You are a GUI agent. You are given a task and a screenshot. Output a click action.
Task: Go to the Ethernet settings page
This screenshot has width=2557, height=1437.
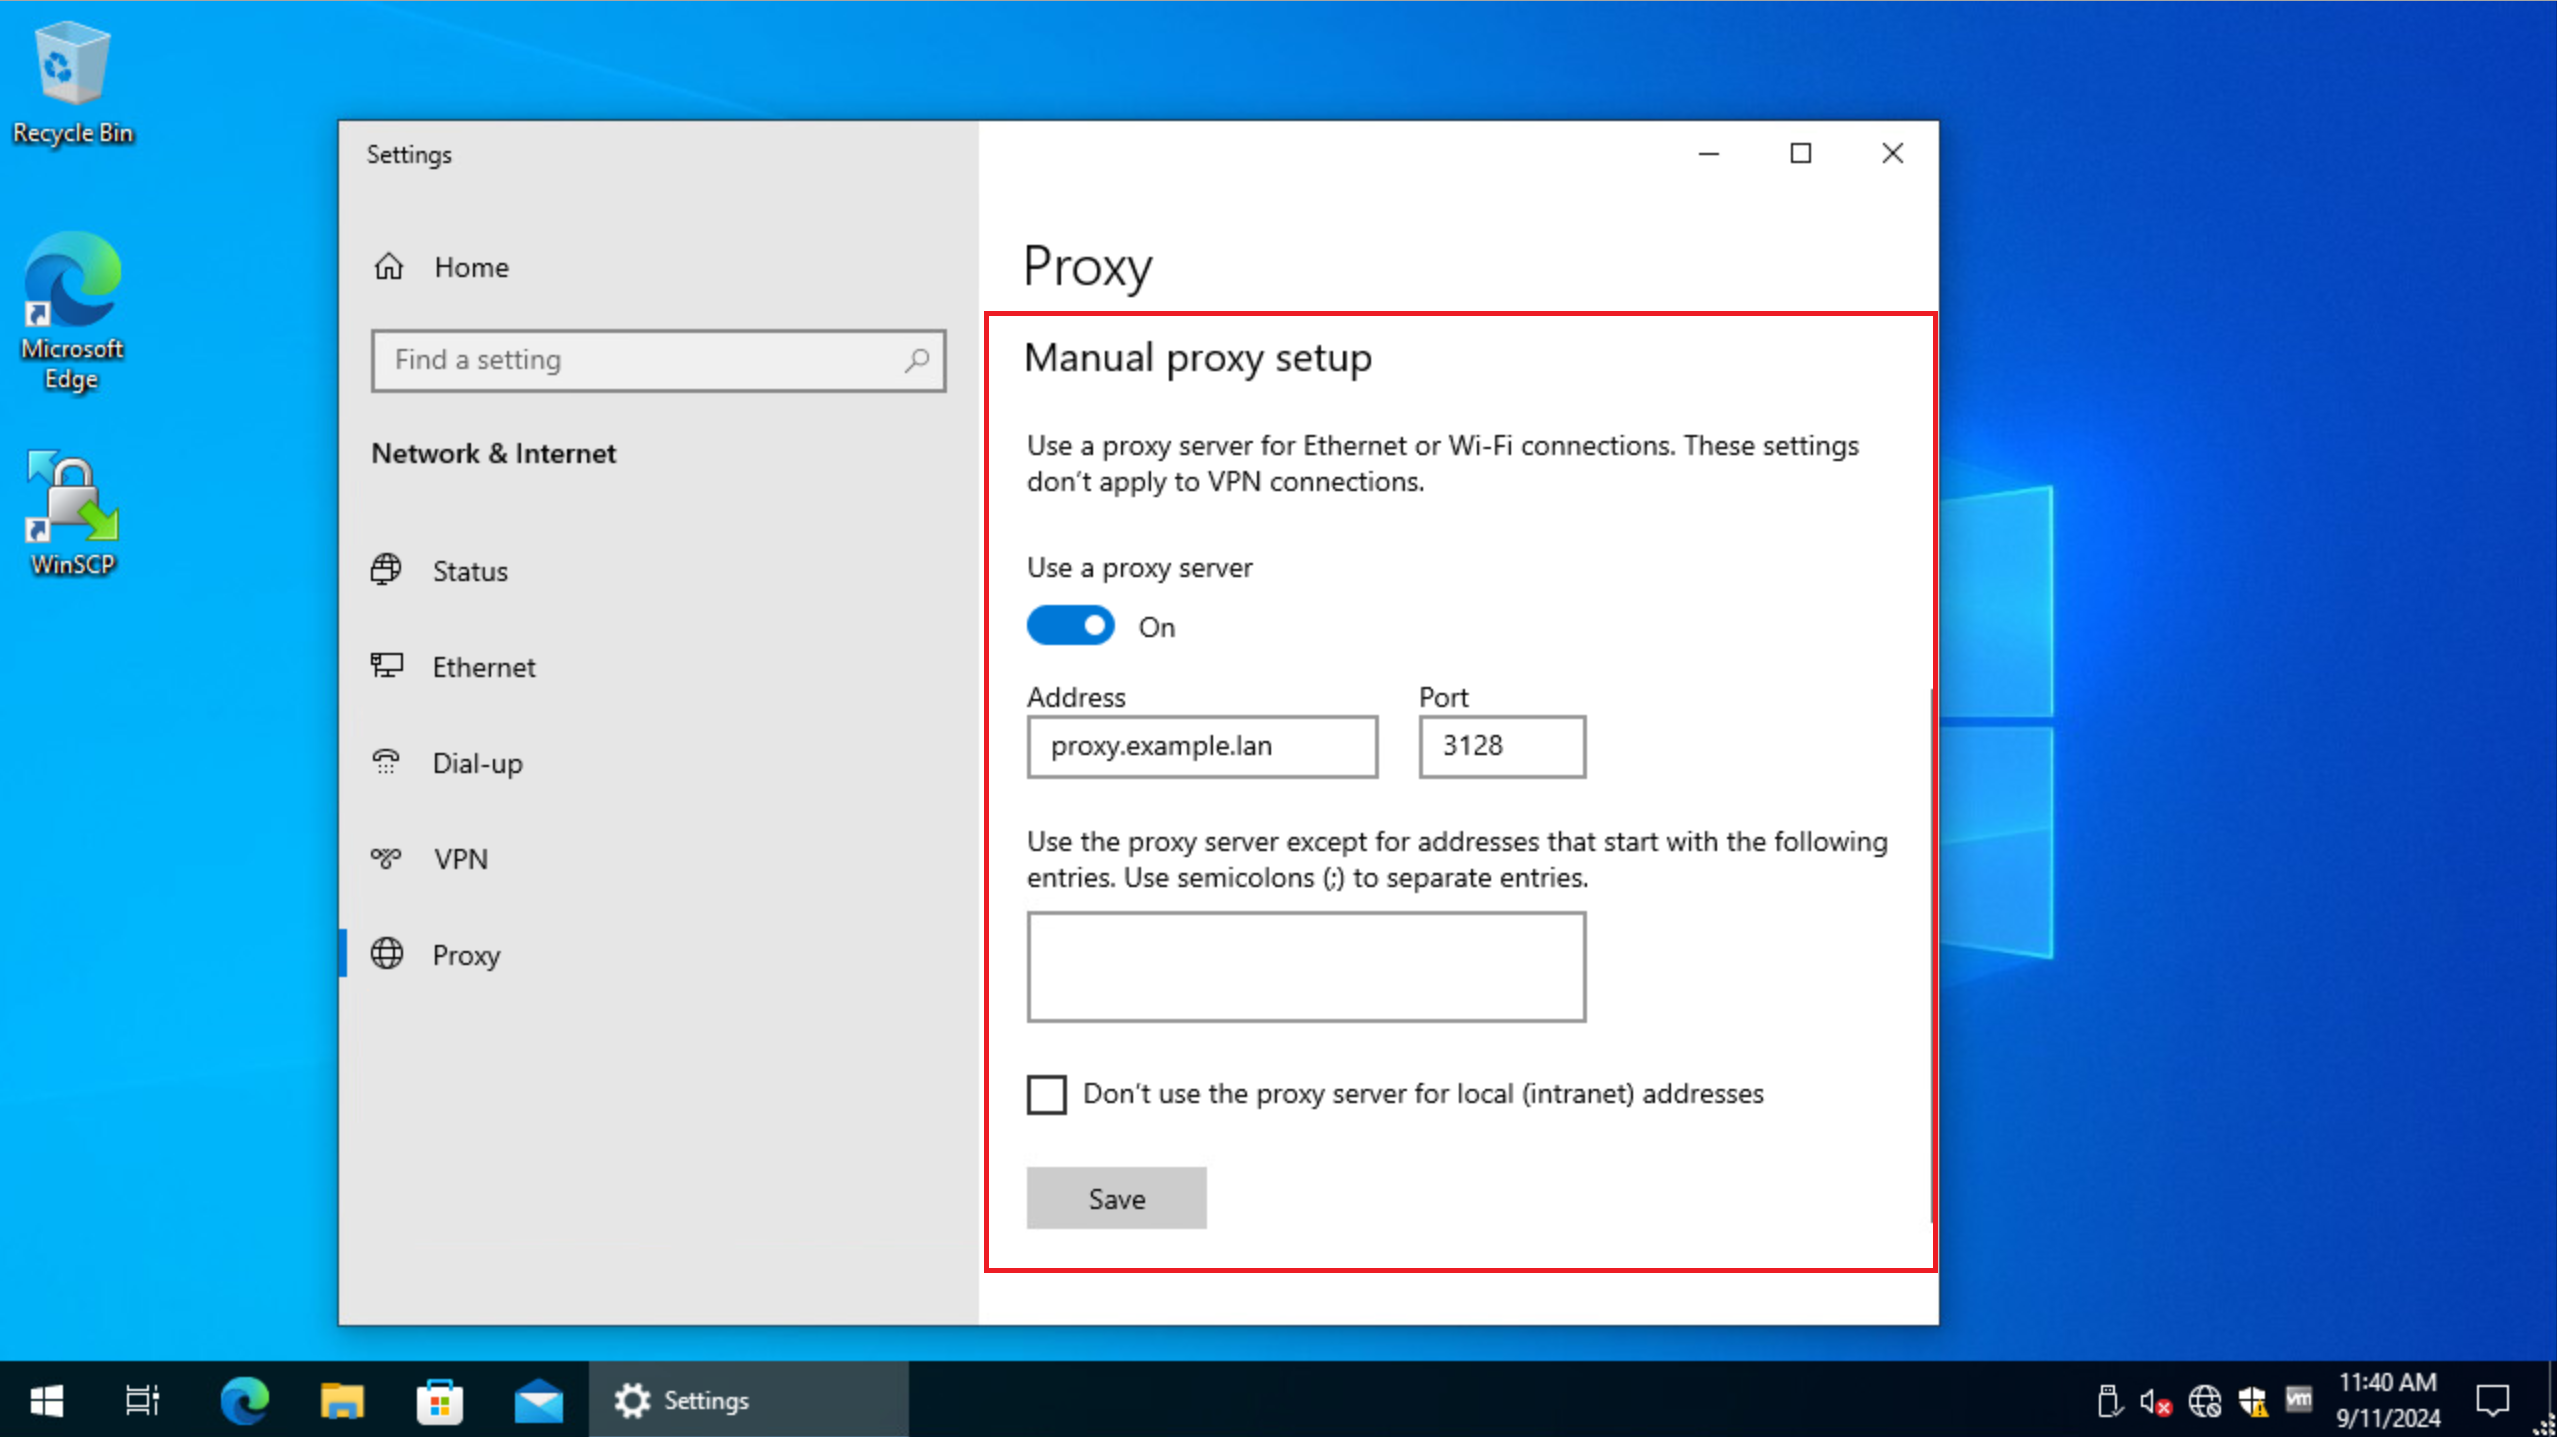pyautogui.click(x=483, y=667)
